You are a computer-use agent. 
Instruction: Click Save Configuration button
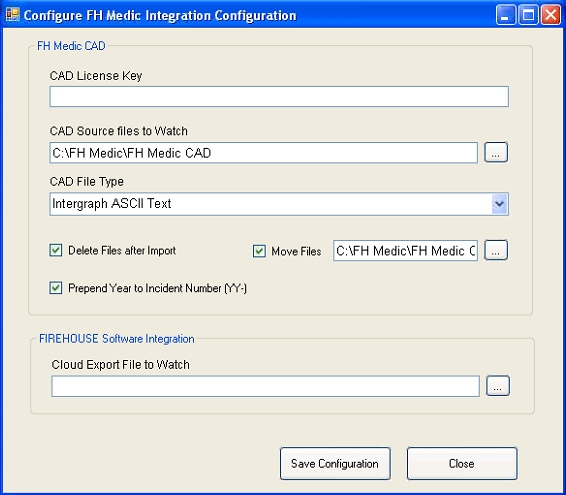(x=335, y=463)
